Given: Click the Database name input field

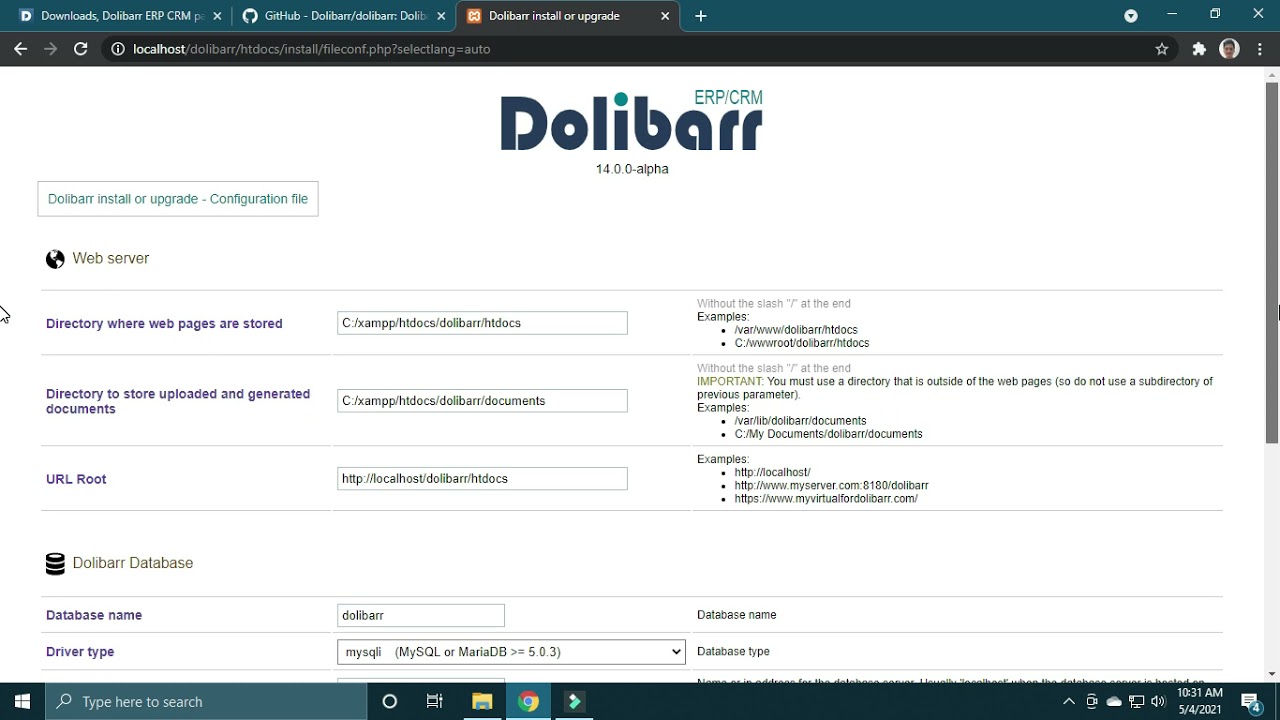Looking at the screenshot, I should (421, 616).
